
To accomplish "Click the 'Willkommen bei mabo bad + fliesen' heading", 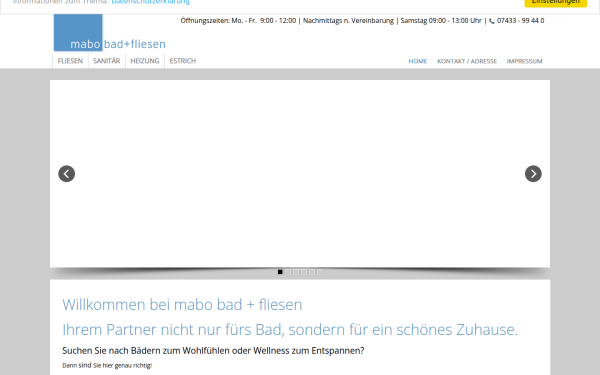I will tap(182, 305).
